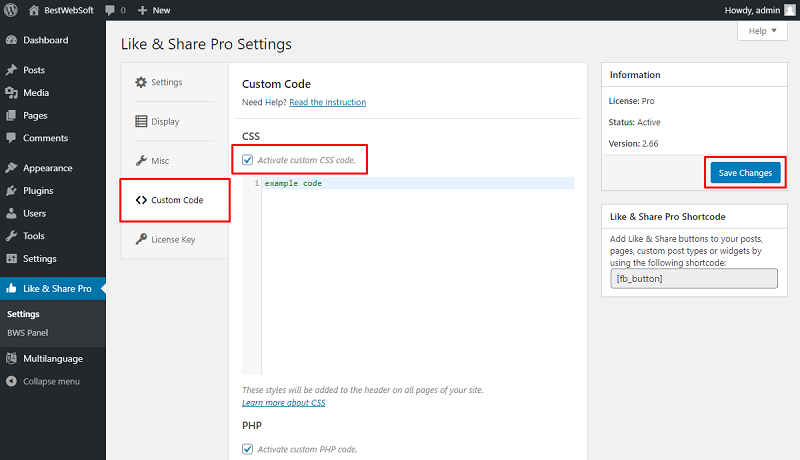Click the Pages icon in sidebar
This screenshot has height=460, width=800.
point(11,116)
